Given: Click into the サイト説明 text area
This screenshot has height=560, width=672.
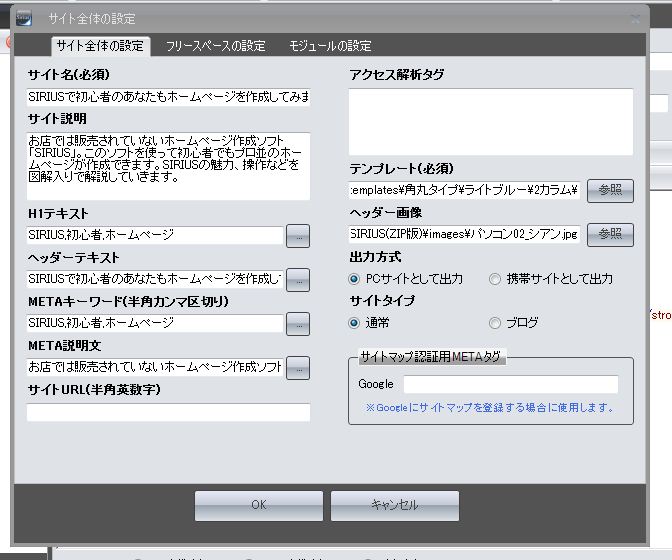Looking at the screenshot, I should coord(168,166).
